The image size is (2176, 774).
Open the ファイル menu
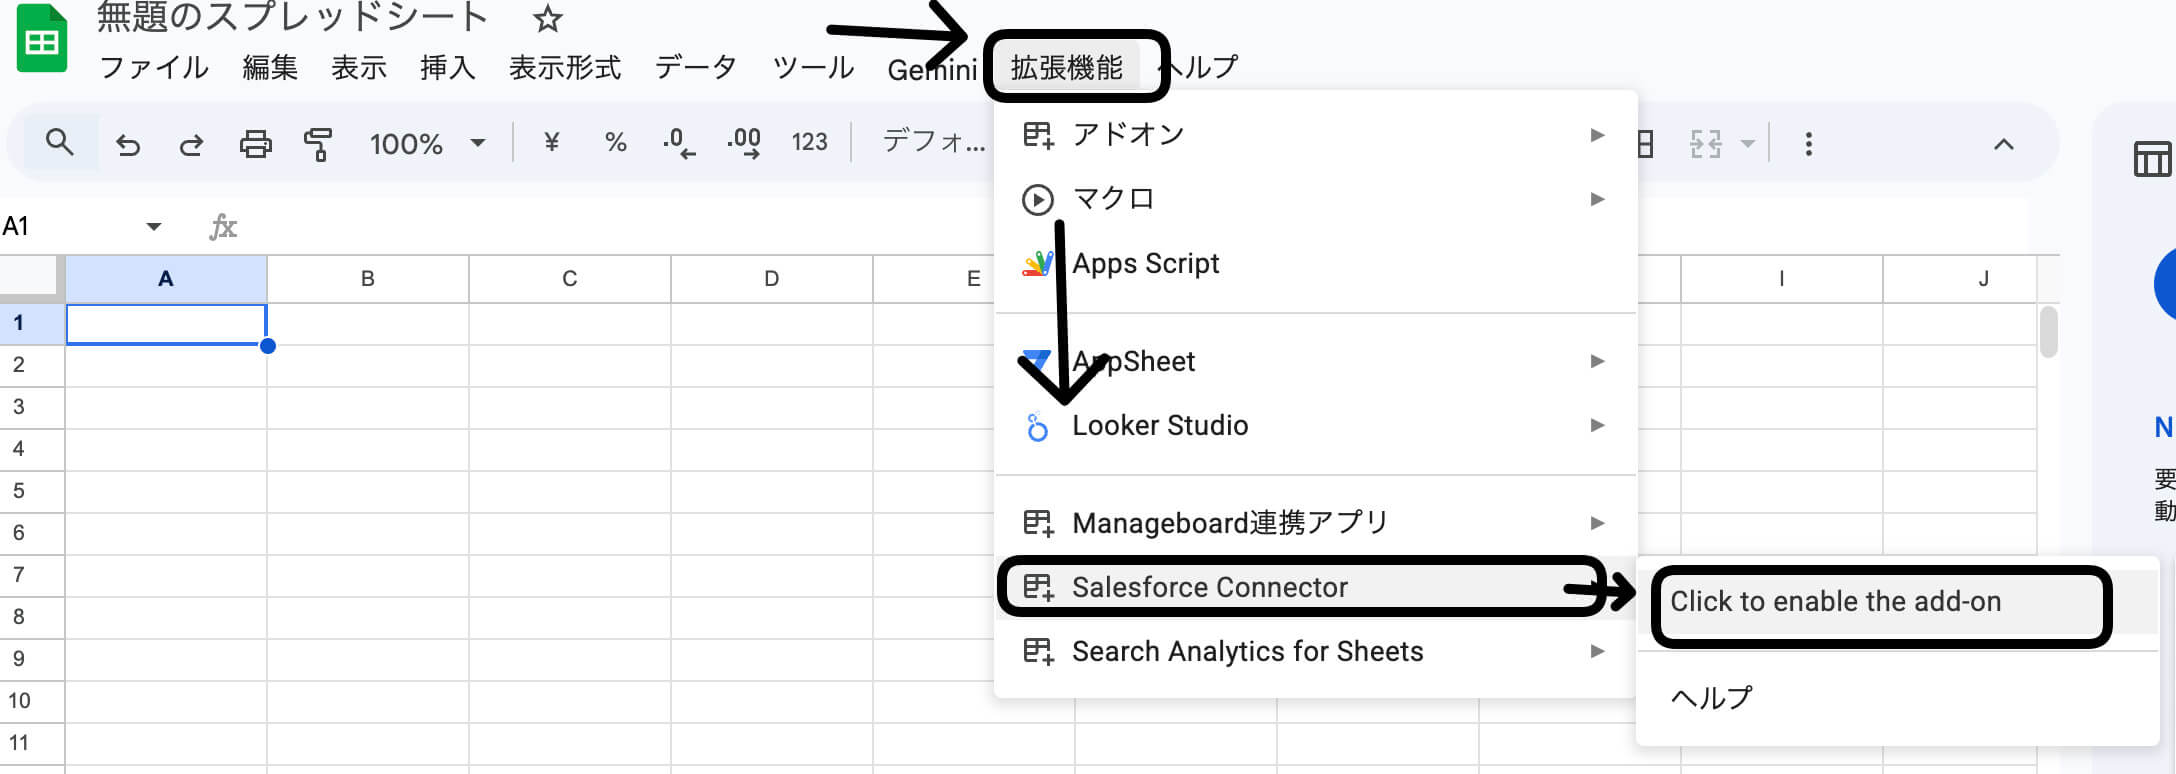[154, 68]
